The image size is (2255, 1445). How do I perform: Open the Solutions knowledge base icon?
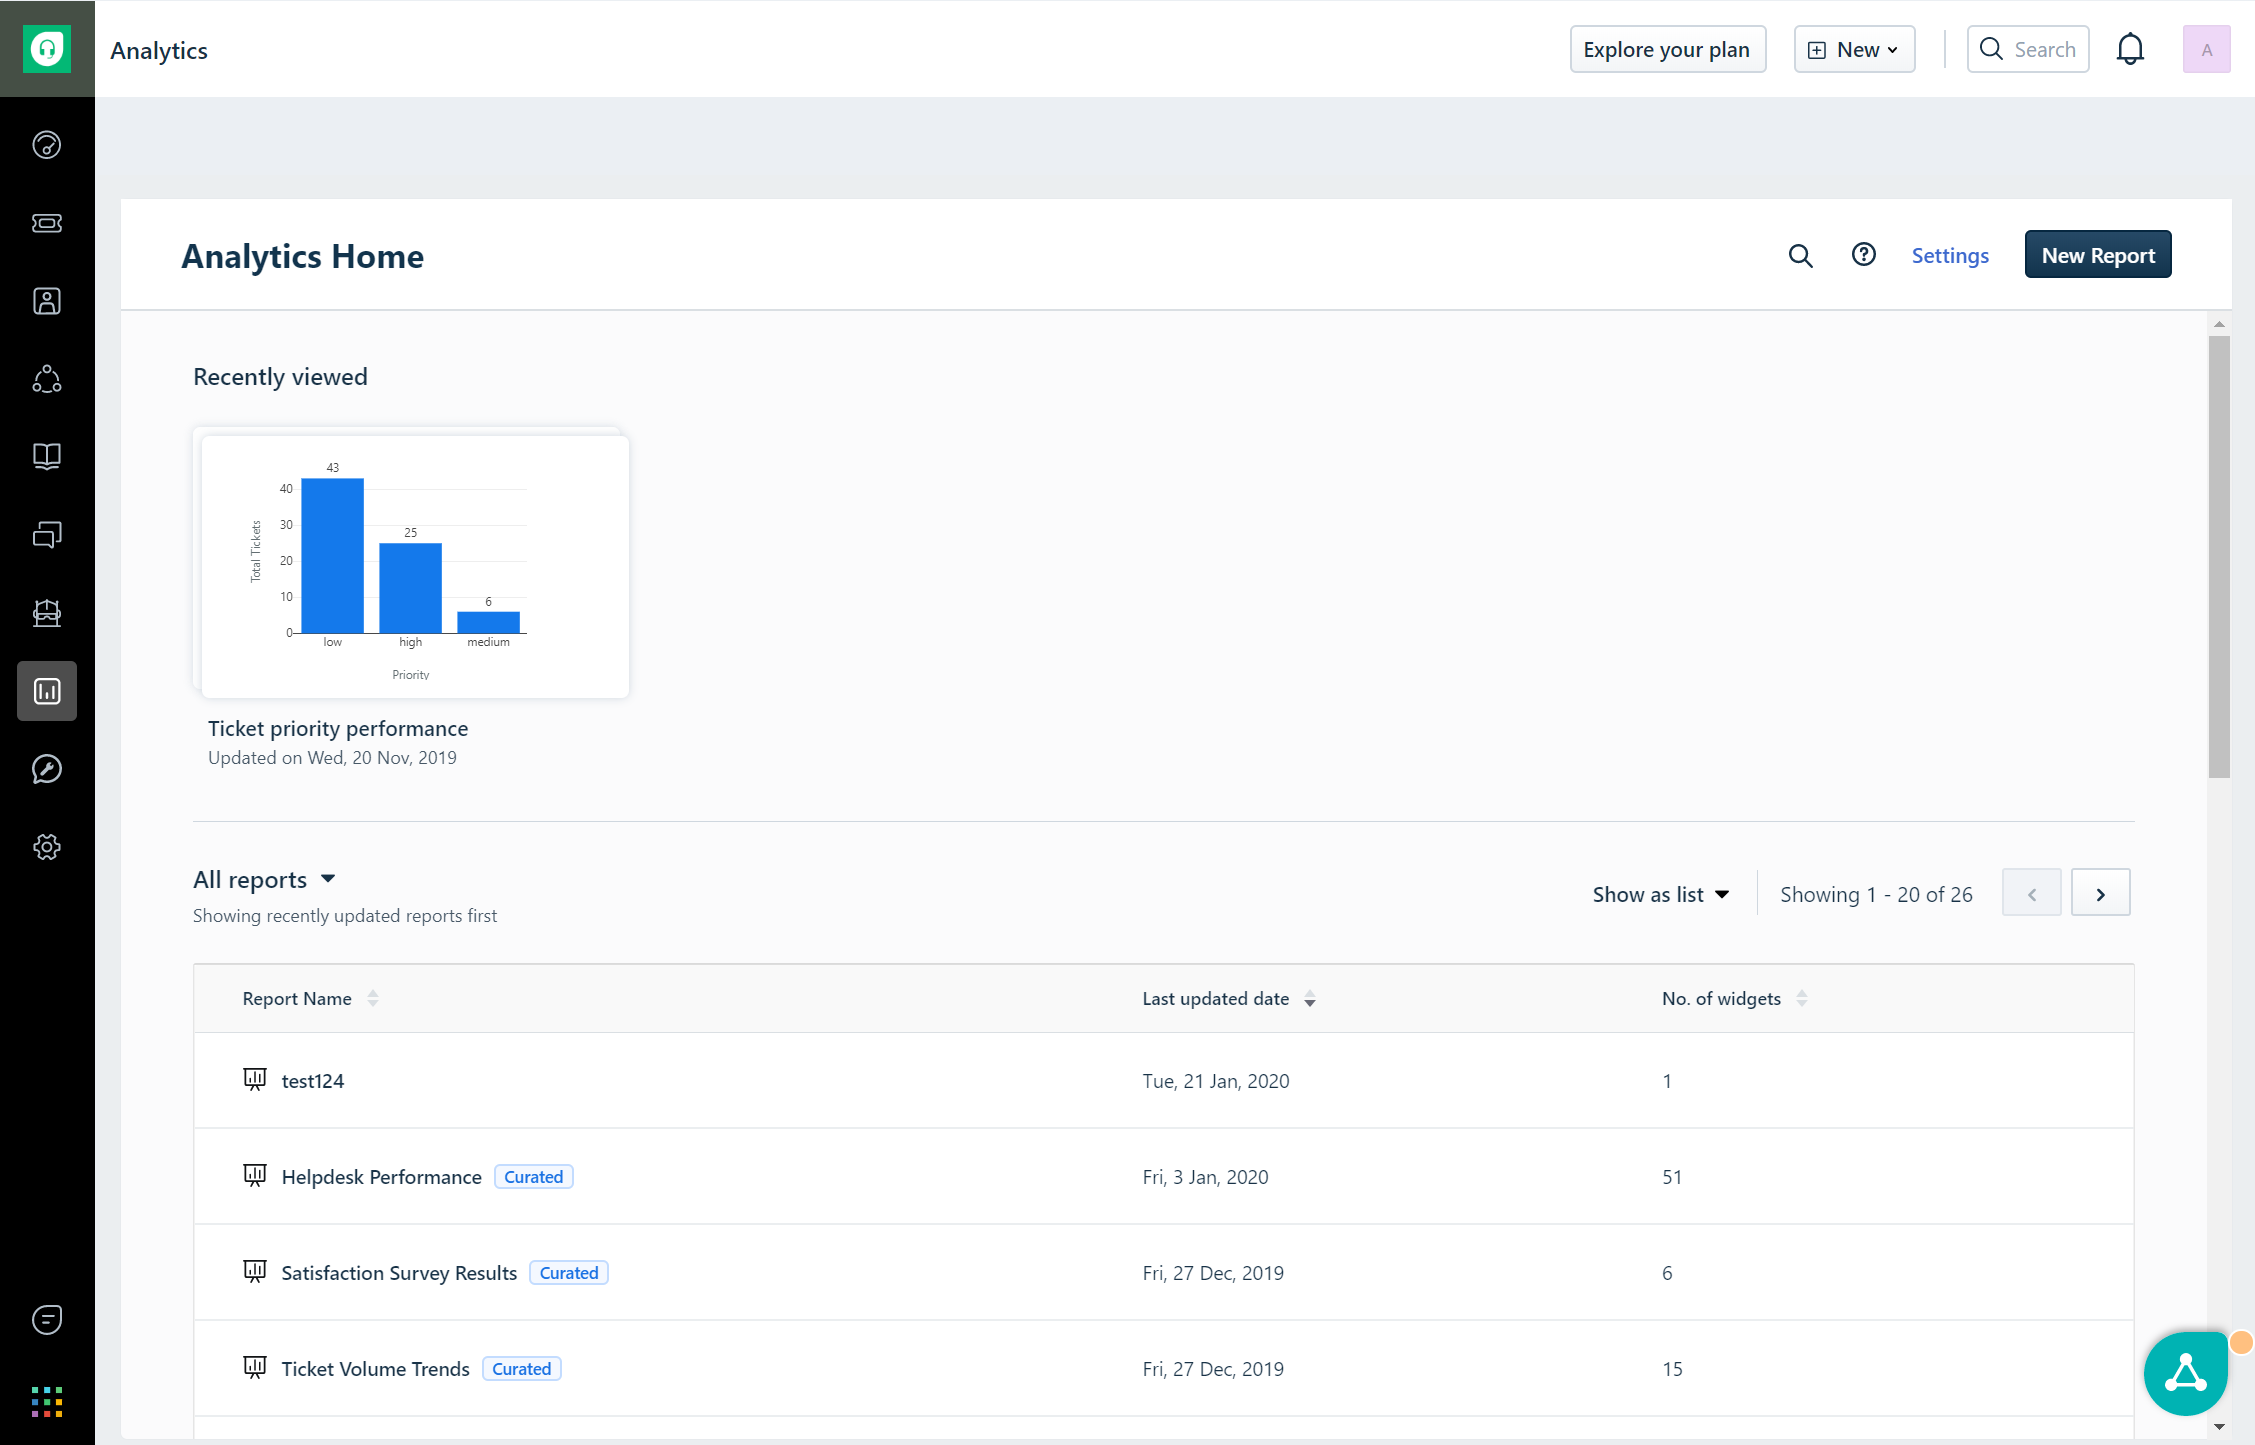[x=47, y=458]
